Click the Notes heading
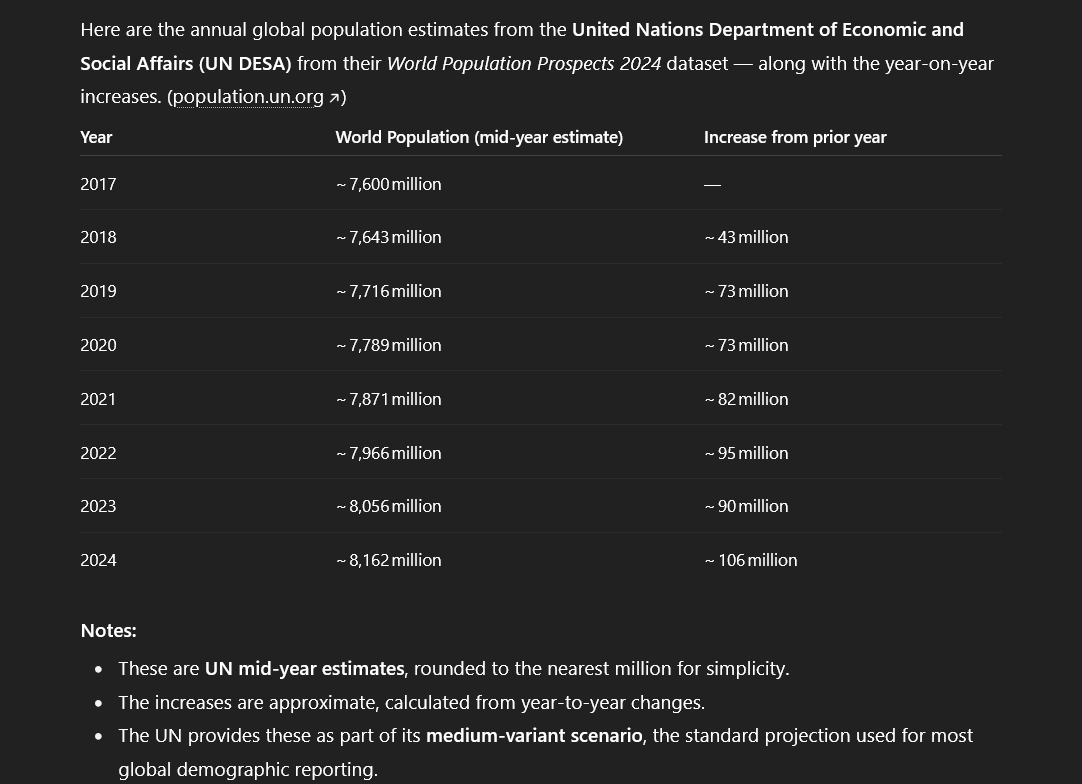Image resolution: width=1082 pixels, height=784 pixels. (x=108, y=630)
